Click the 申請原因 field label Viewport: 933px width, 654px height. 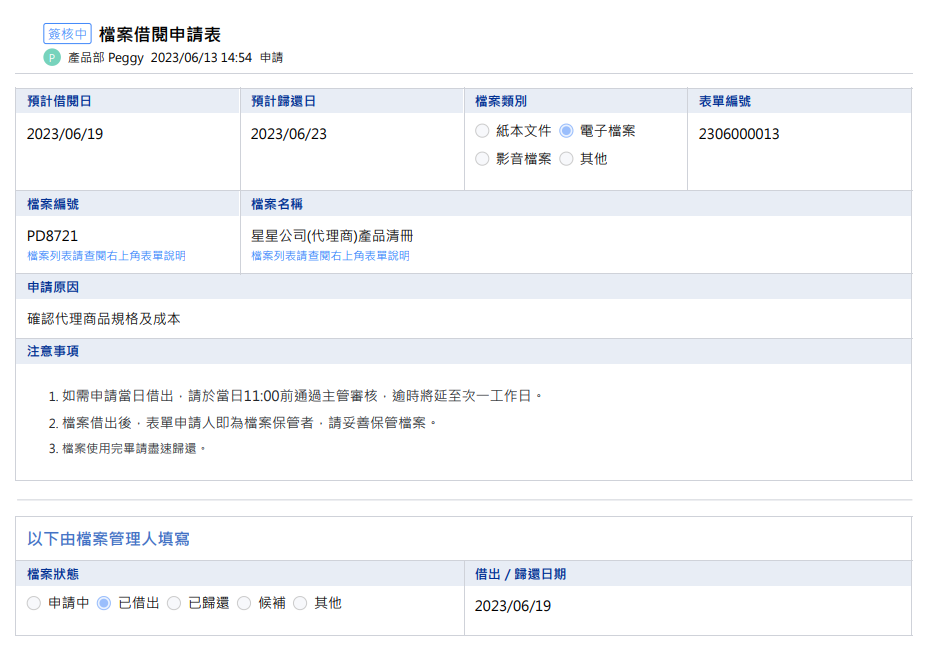[x=53, y=287]
